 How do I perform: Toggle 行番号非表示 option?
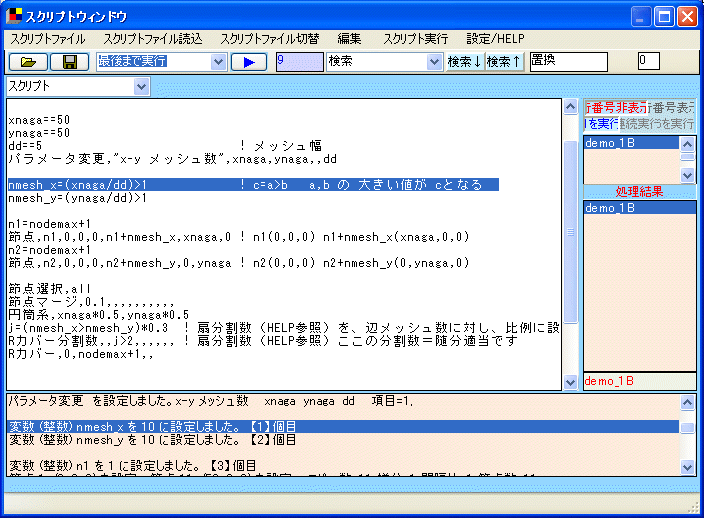tap(616, 108)
